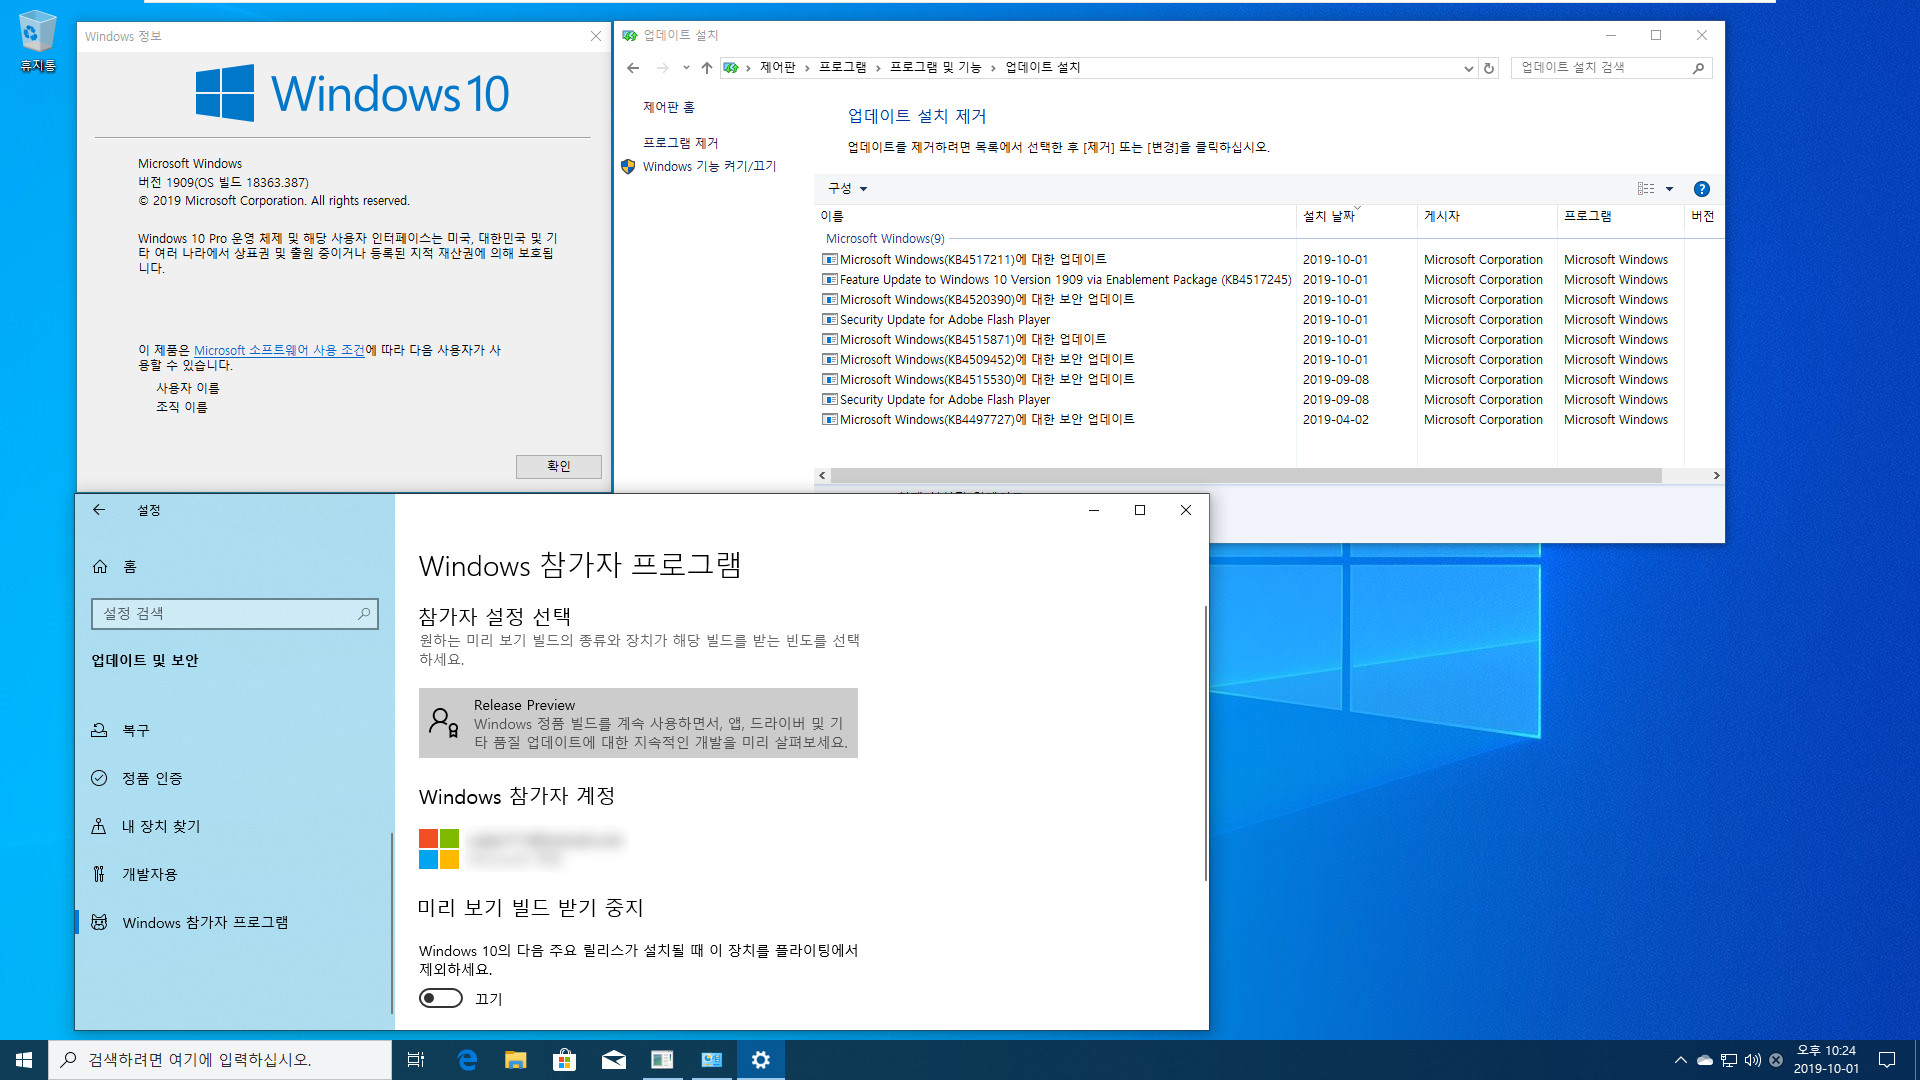Open the Recycle Bin desktop icon

(37, 40)
